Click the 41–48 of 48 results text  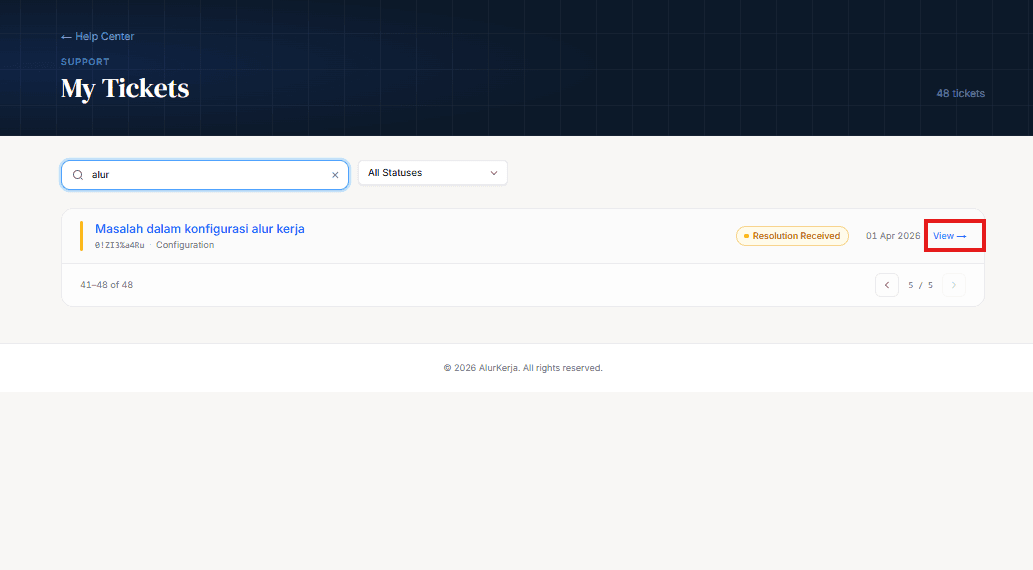point(106,285)
